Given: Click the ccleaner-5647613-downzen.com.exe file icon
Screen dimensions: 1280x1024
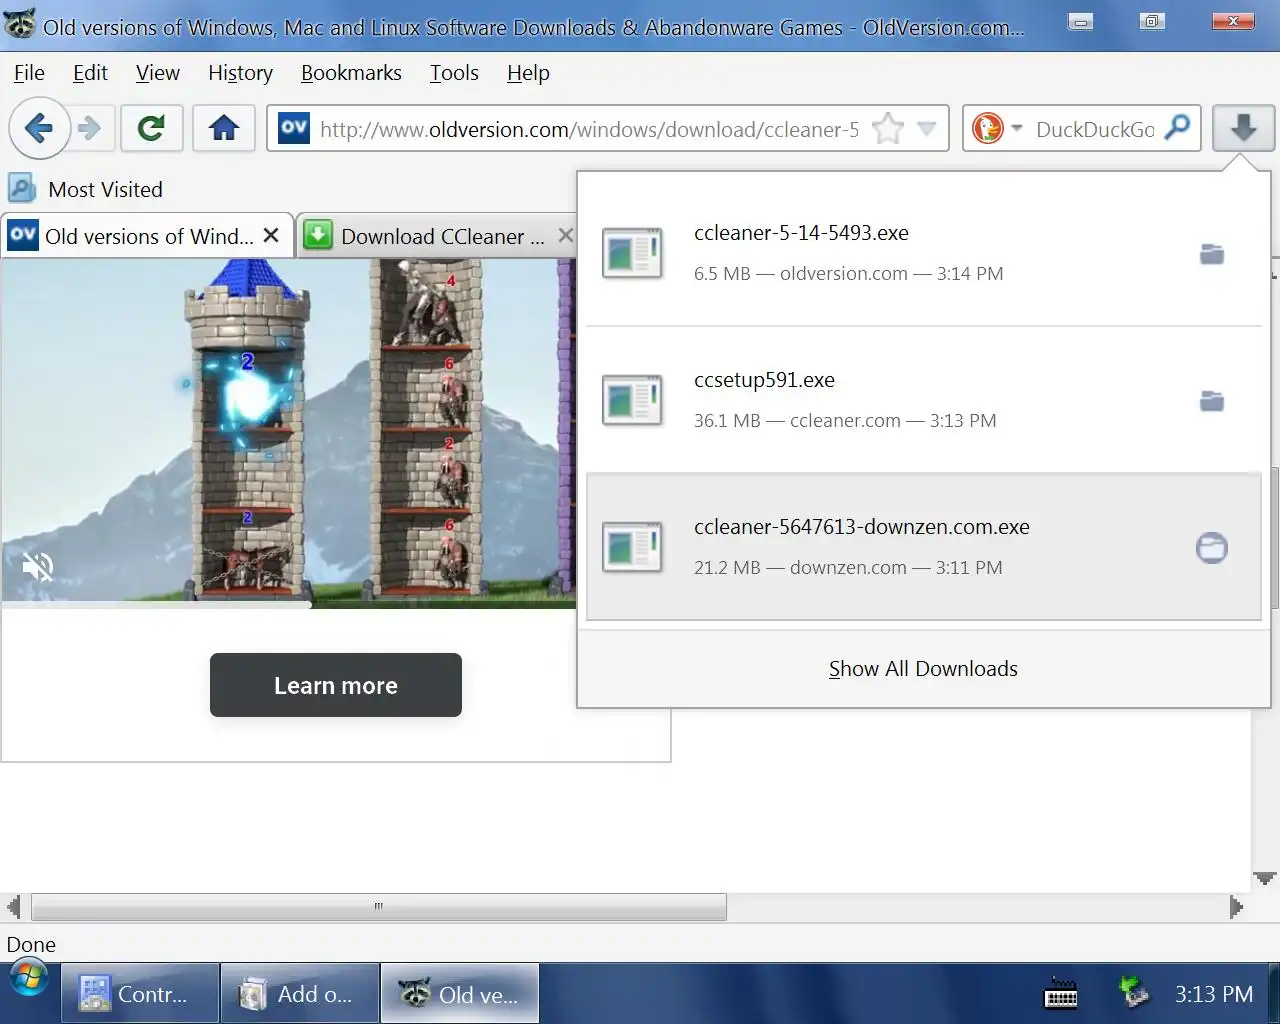Looking at the screenshot, I should click(x=632, y=547).
